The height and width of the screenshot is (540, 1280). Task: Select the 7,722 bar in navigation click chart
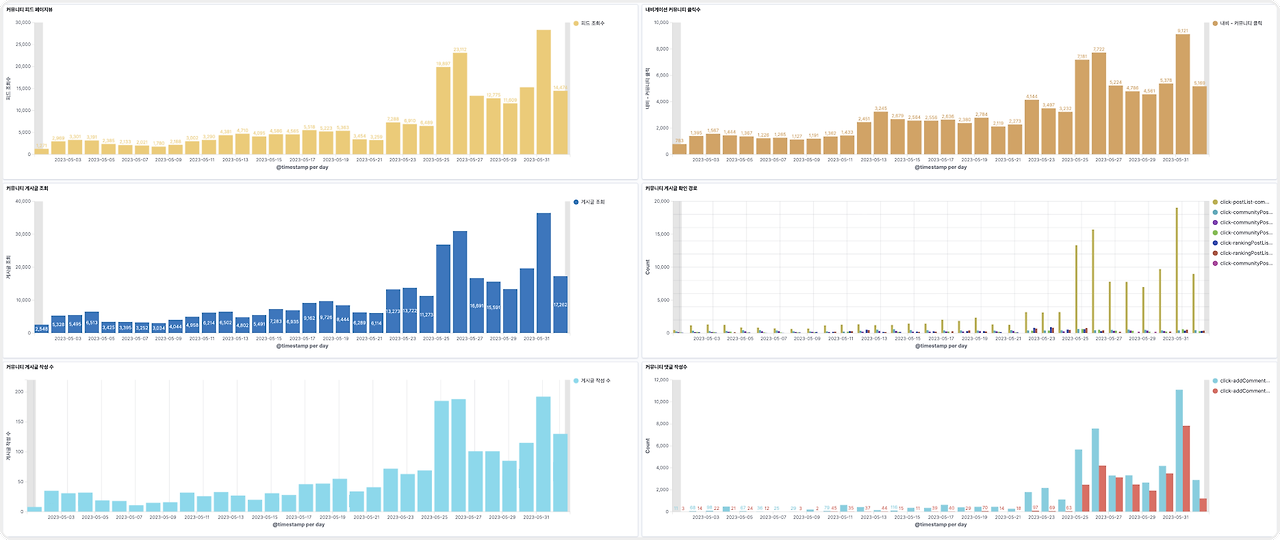click(1099, 104)
